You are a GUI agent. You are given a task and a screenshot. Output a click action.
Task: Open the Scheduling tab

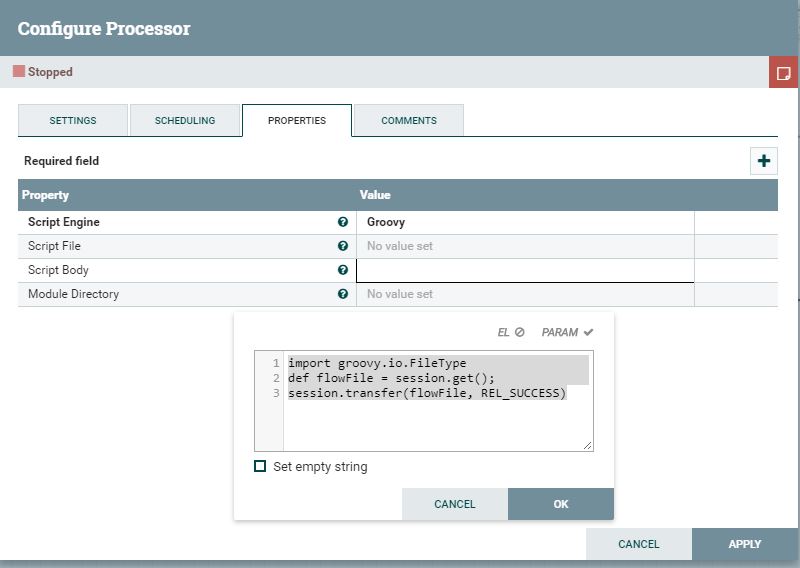coord(185,121)
